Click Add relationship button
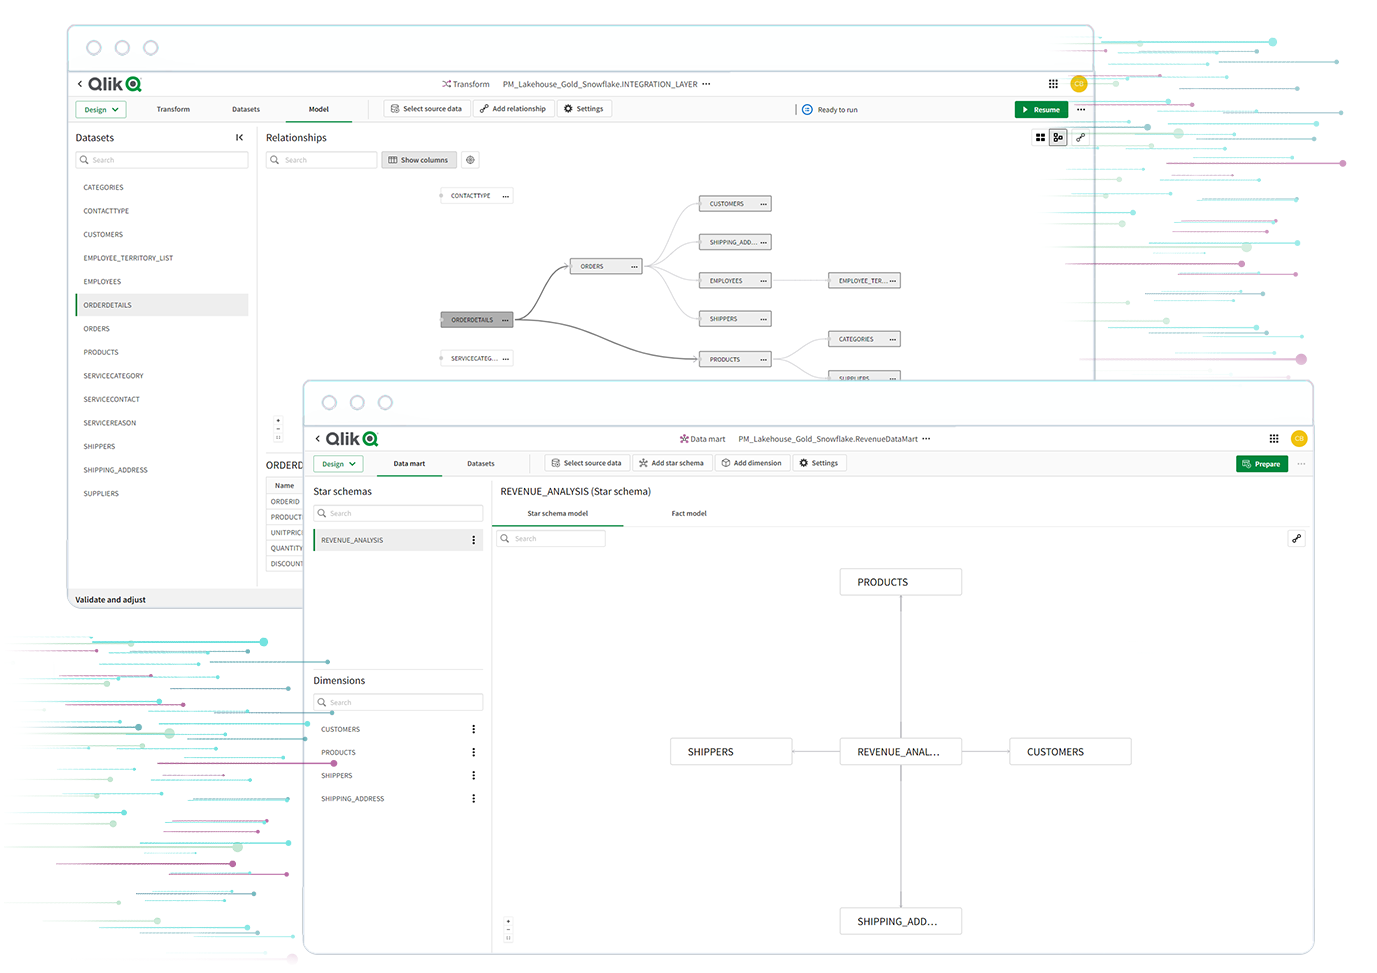This screenshot has height=973, width=1377. pyautogui.click(x=513, y=109)
